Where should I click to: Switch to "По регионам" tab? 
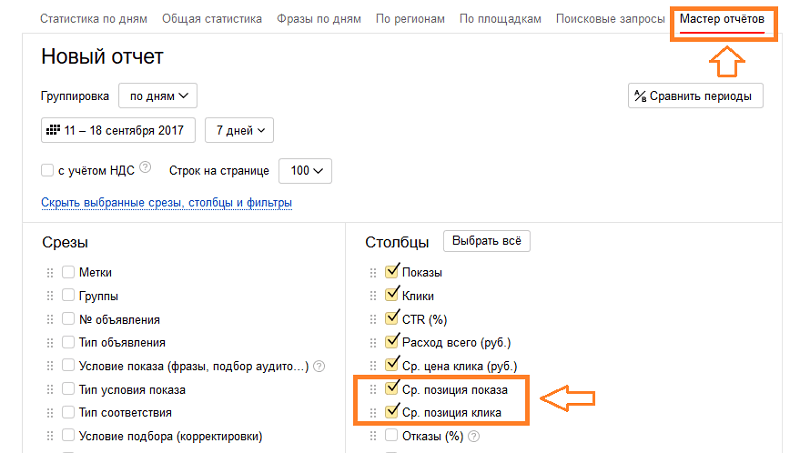411,19
